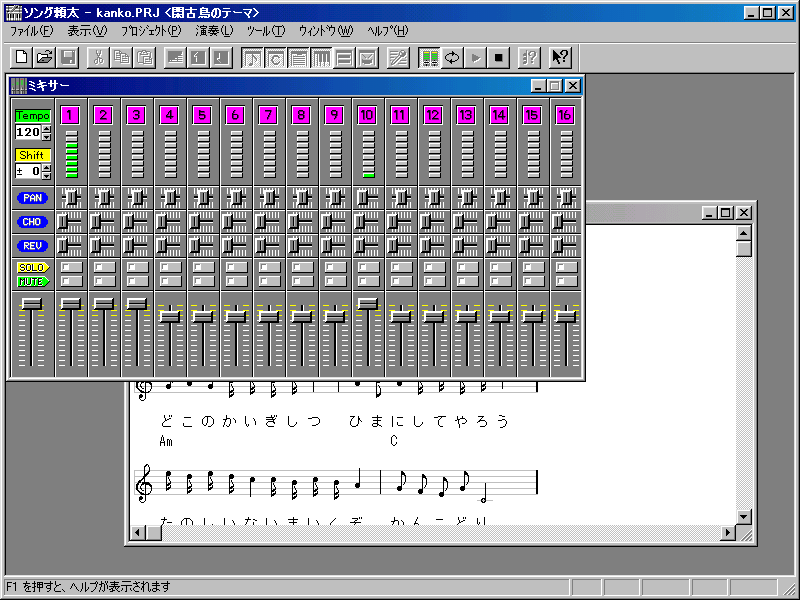Image resolution: width=800 pixels, height=600 pixels.
Task: Toggle MUTE for channel 1
Action: (71, 281)
